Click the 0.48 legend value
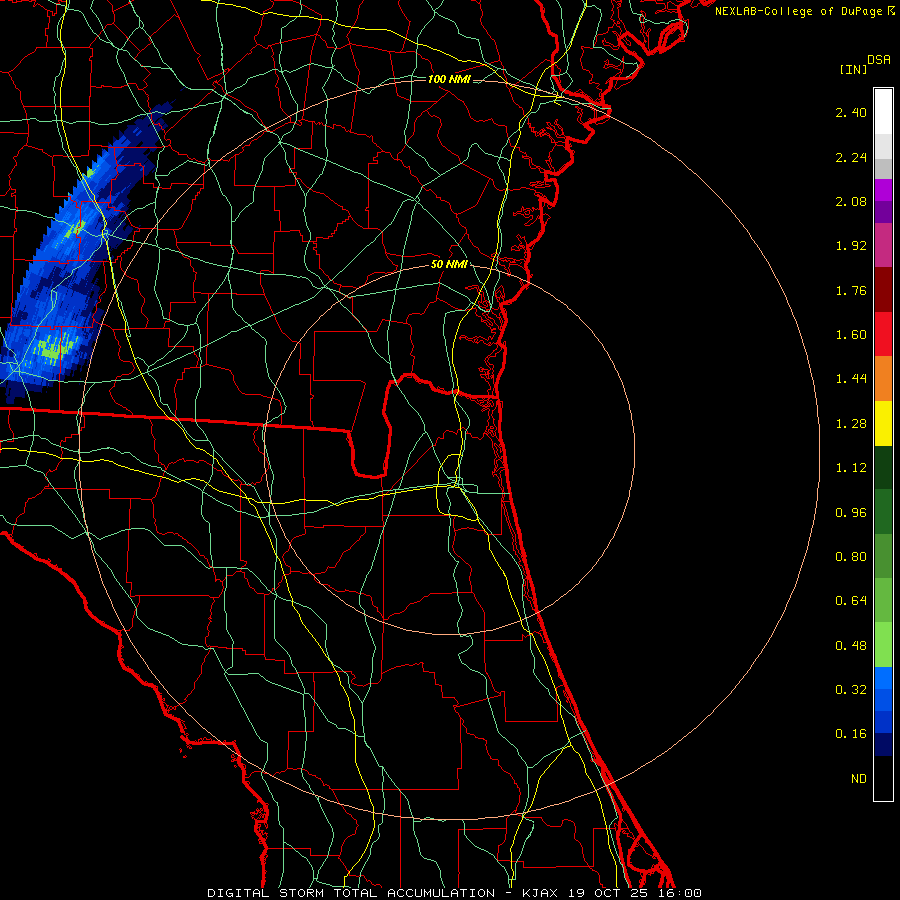The height and width of the screenshot is (900, 900). [851, 646]
